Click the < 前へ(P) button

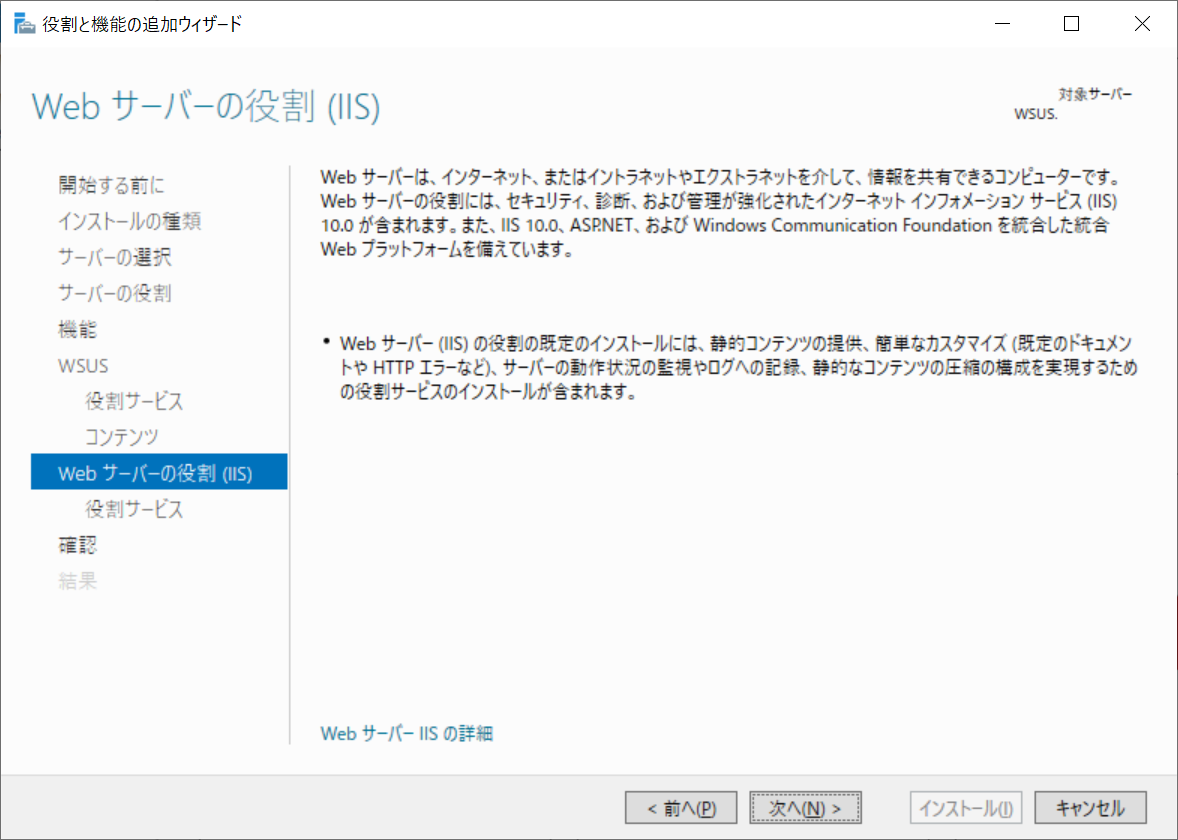[x=681, y=808]
